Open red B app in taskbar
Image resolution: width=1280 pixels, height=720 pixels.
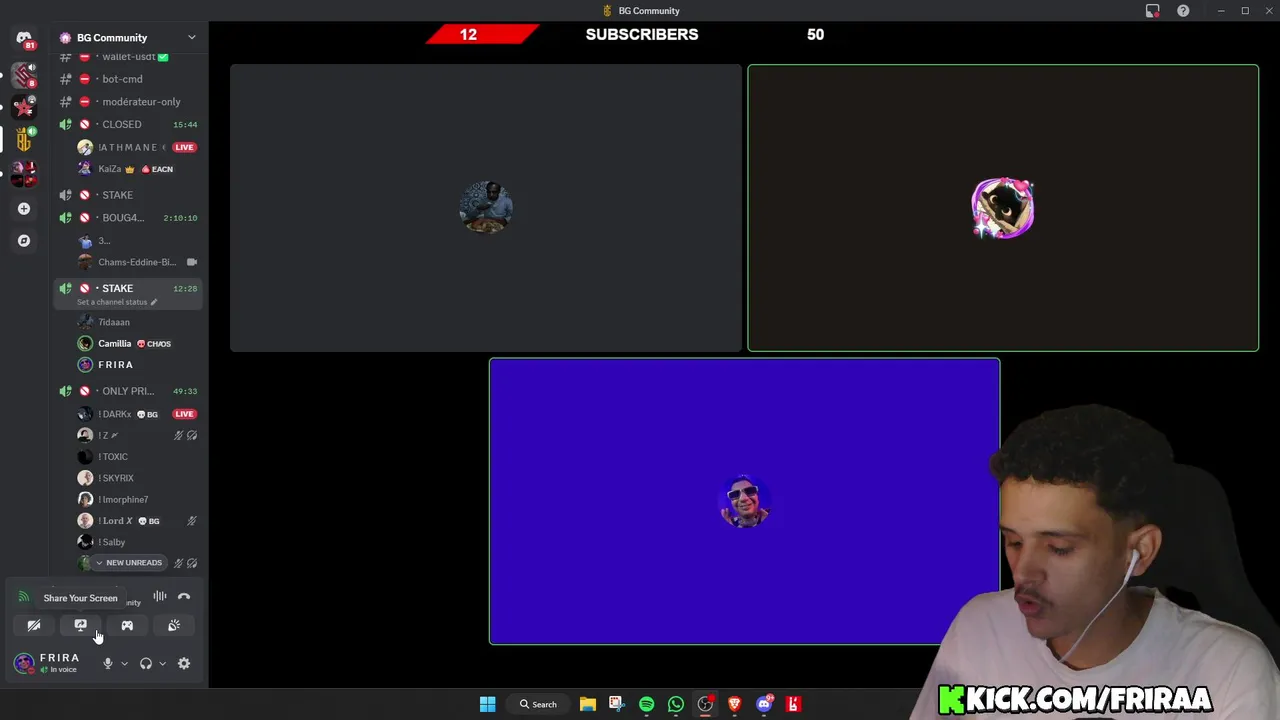tap(794, 704)
